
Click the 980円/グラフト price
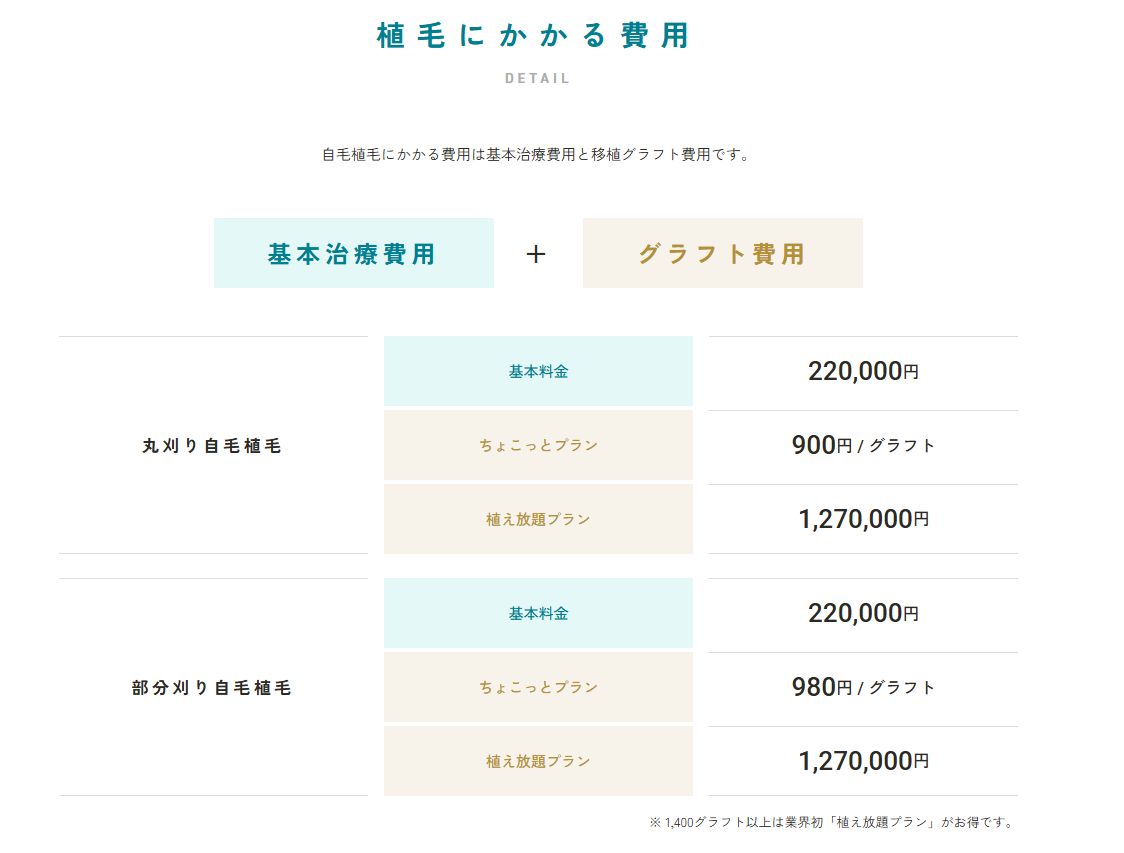[863, 687]
